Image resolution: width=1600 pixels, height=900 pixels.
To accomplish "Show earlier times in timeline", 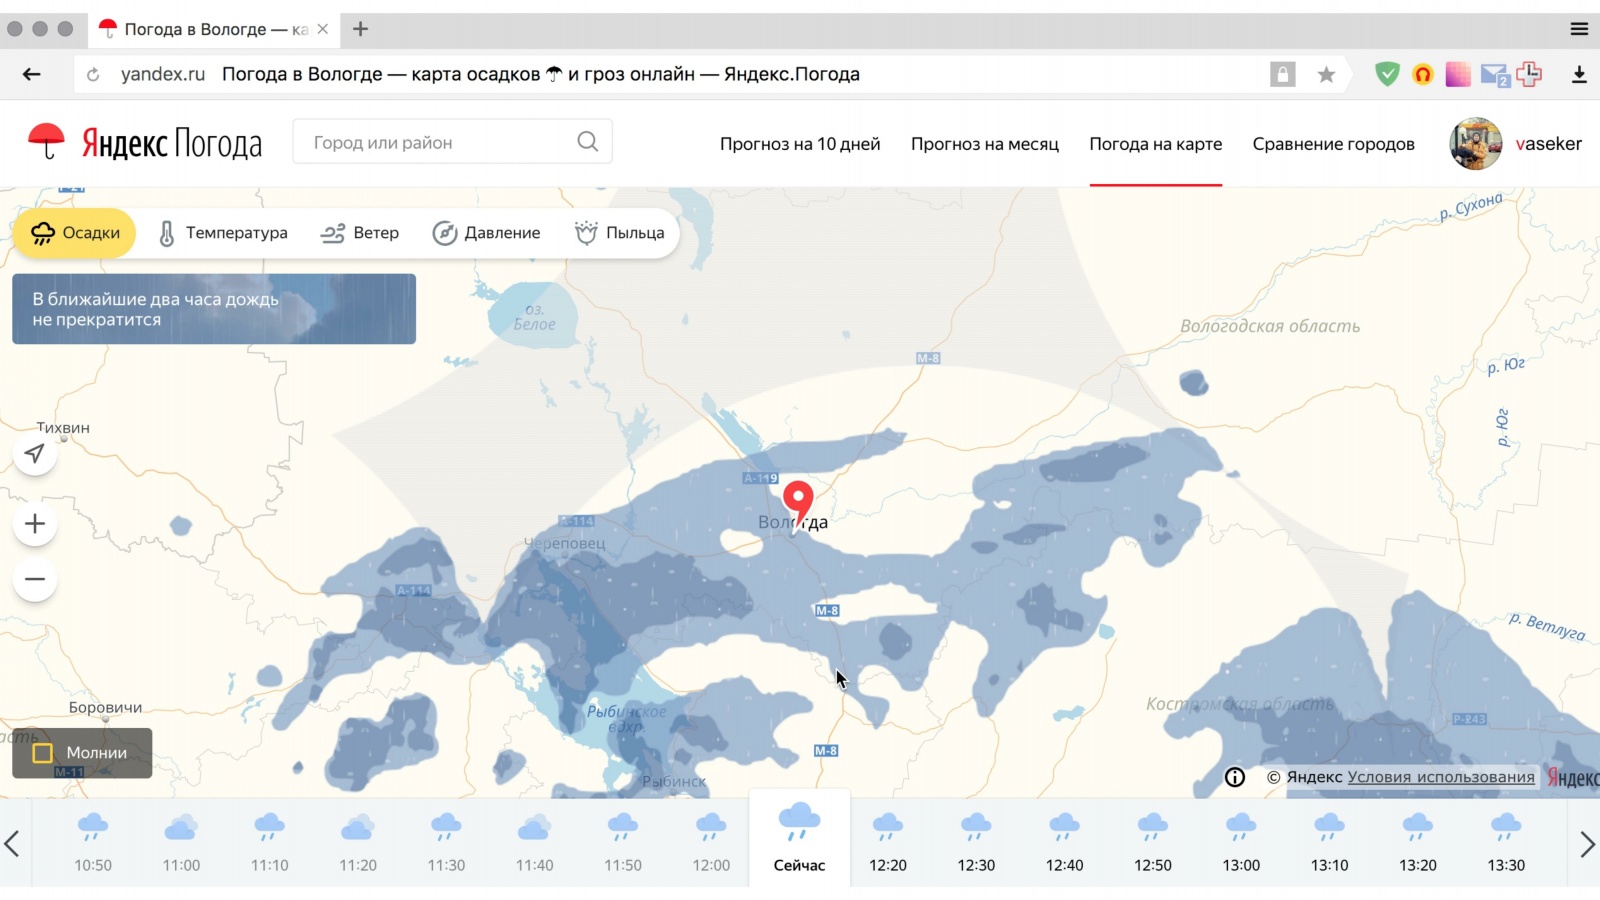I will tap(12, 844).
